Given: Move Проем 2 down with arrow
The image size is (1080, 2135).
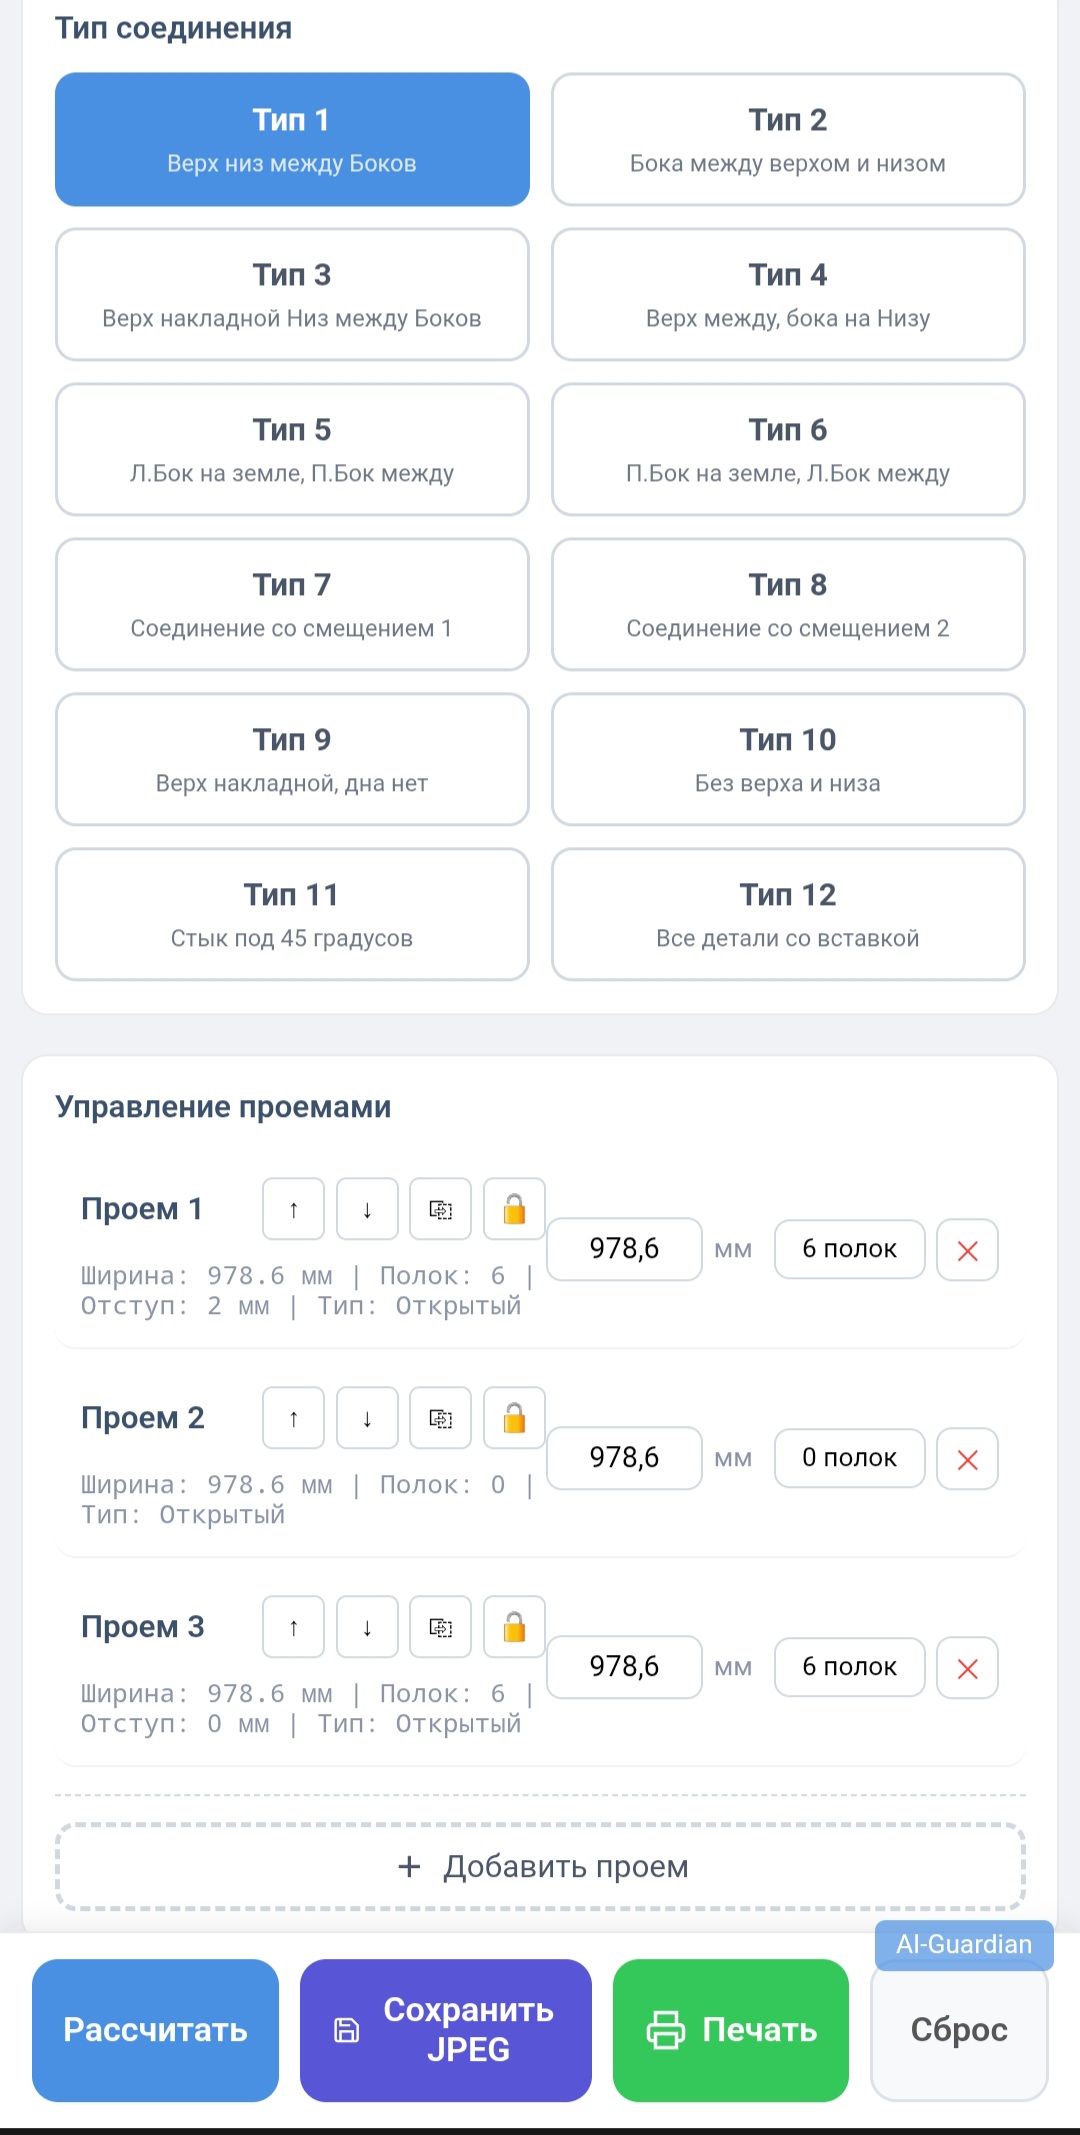Looking at the screenshot, I should pos(367,1418).
